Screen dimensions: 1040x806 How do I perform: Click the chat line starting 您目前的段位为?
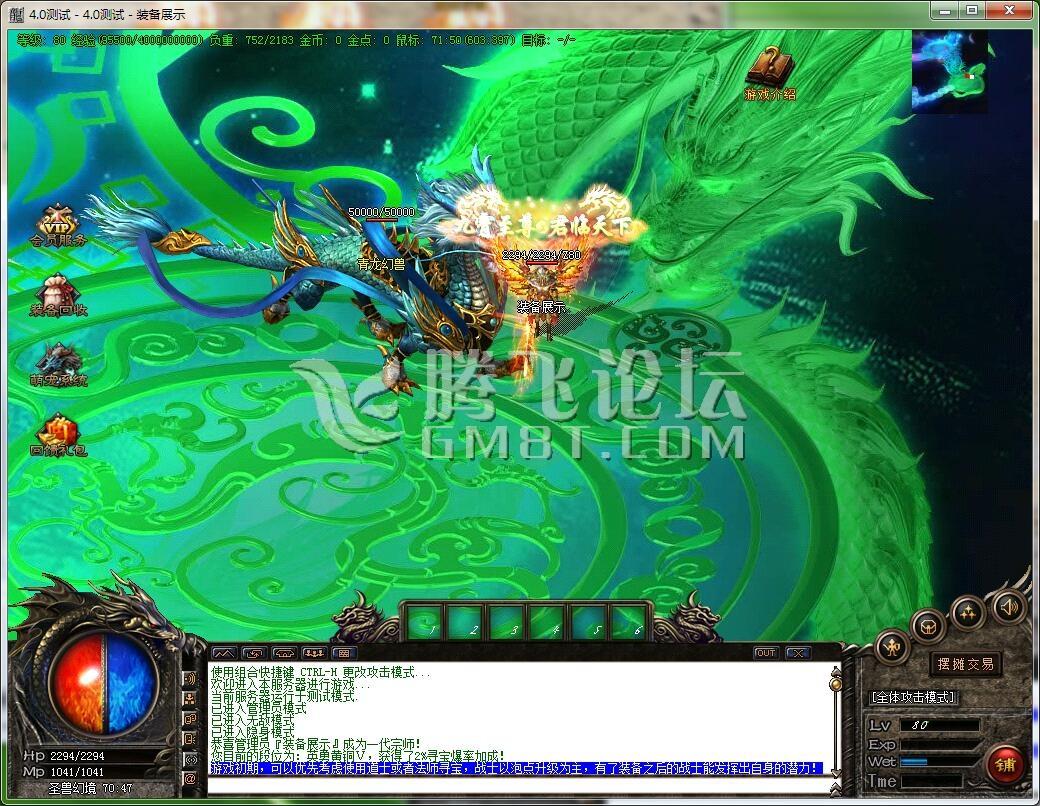tap(358, 756)
